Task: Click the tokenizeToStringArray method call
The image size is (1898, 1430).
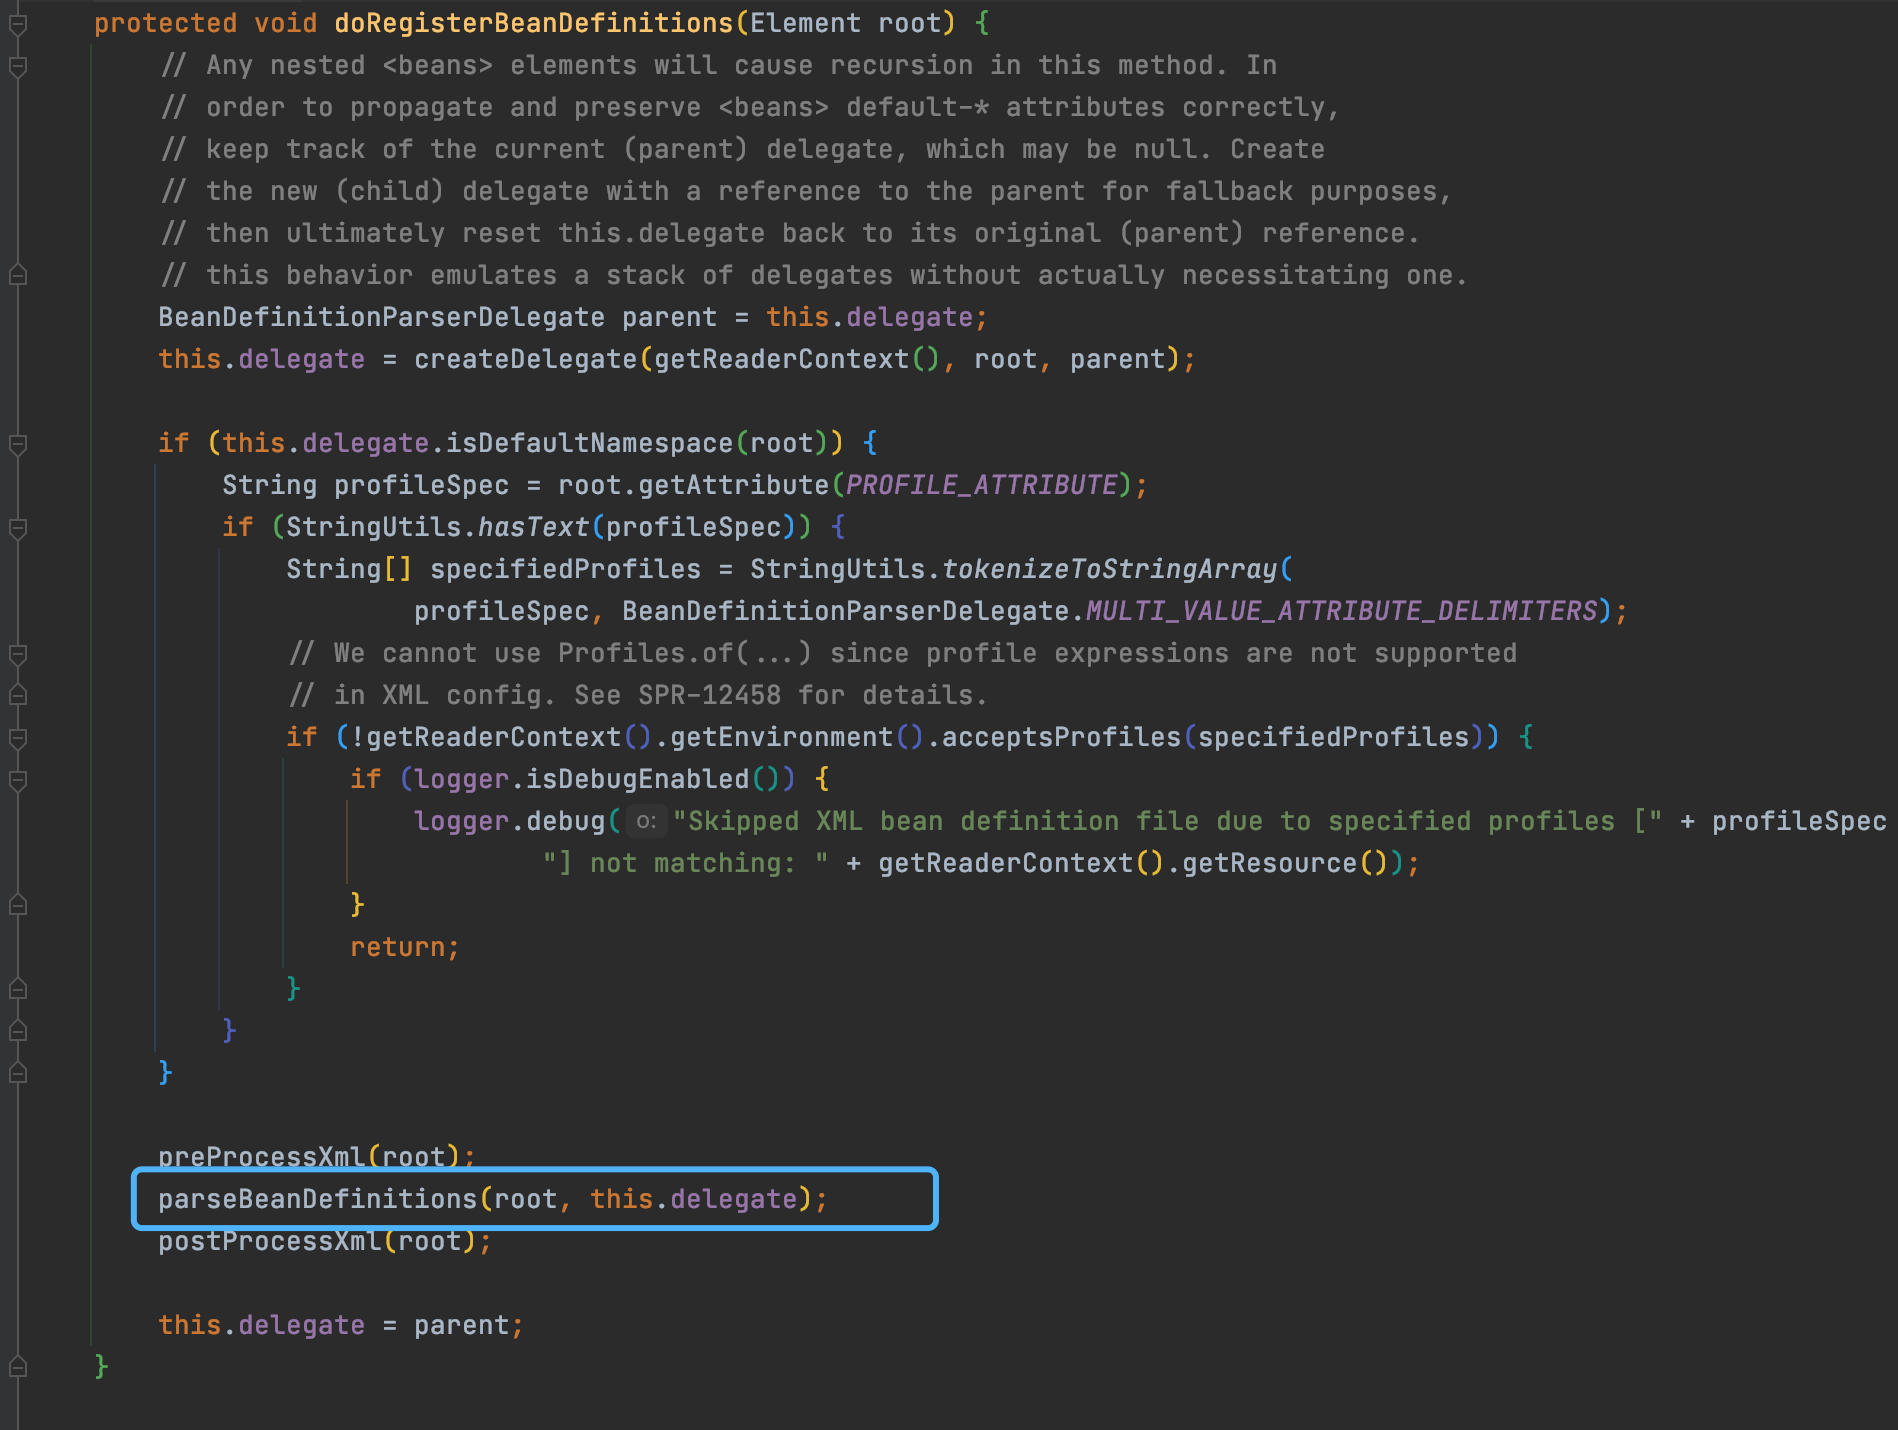Action: point(1110,569)
